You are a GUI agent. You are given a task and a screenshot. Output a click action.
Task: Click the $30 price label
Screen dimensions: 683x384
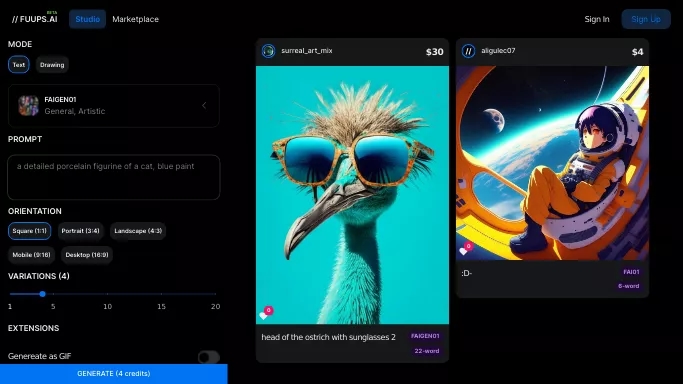coord(434,52)
